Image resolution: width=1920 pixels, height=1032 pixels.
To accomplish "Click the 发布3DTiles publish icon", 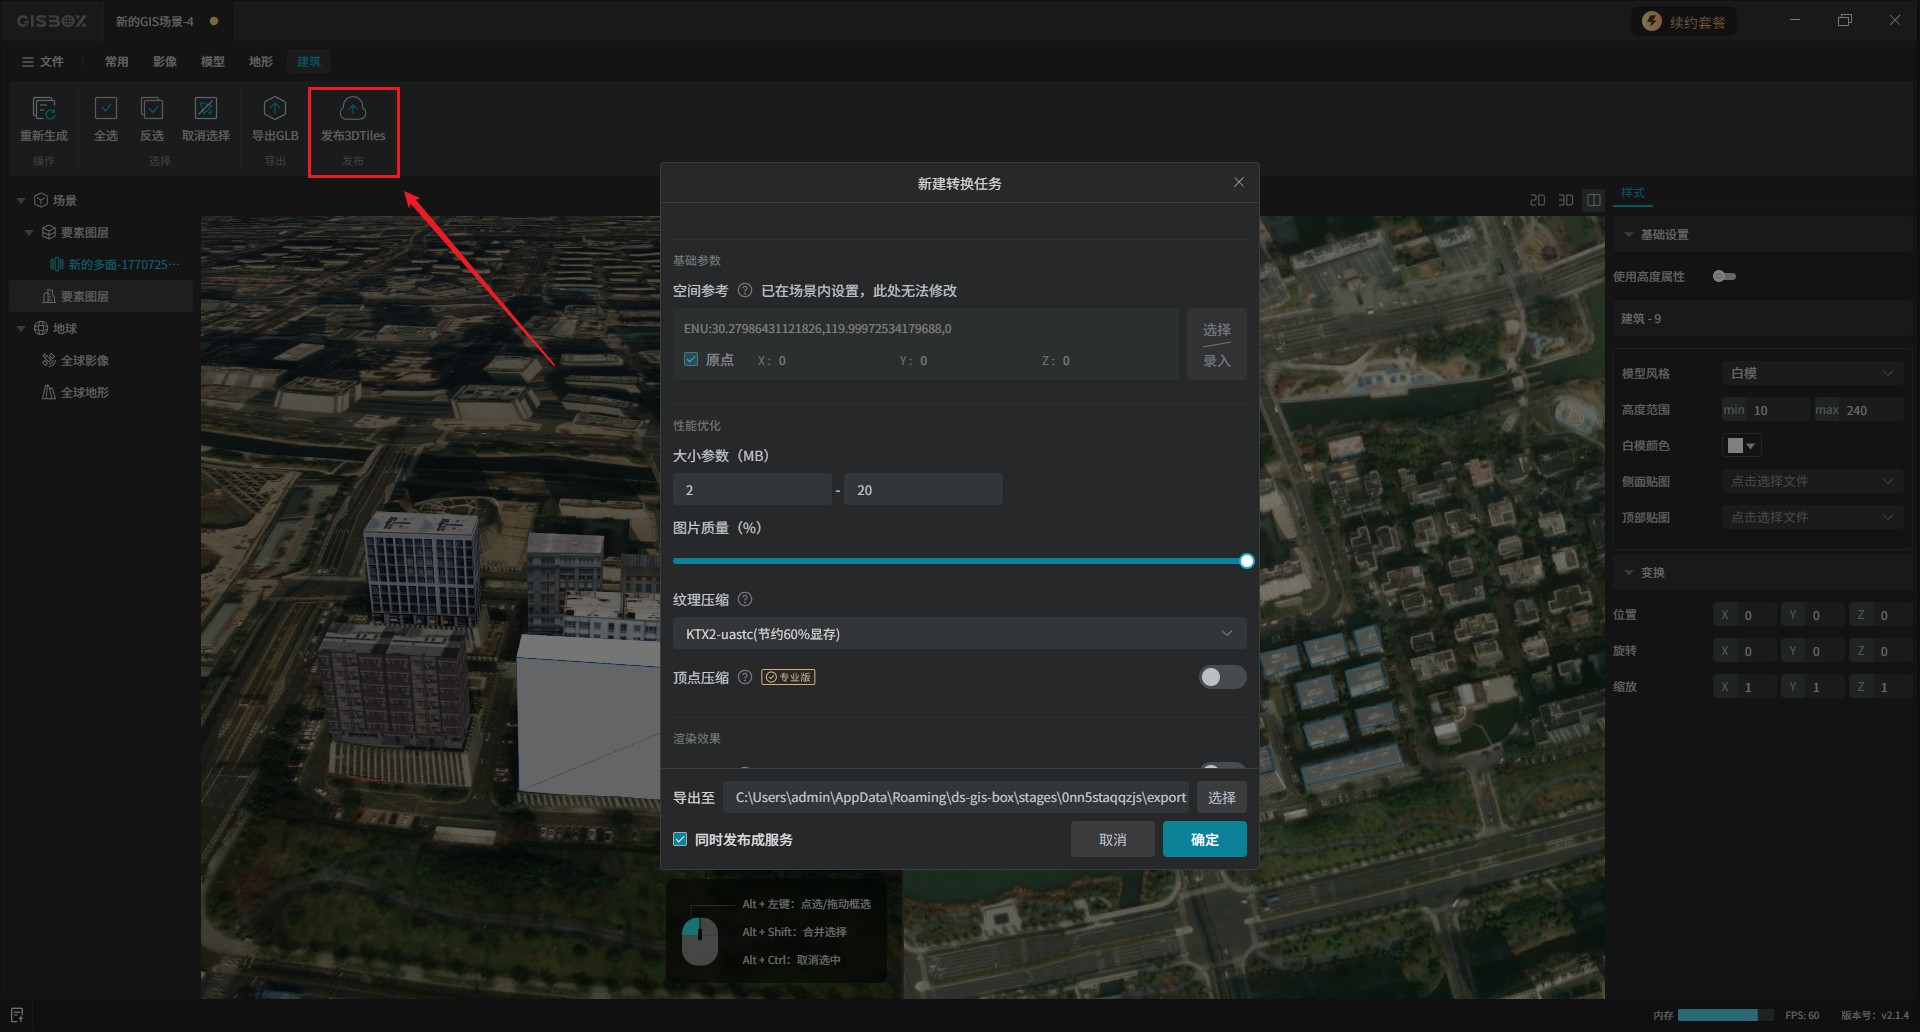I will coord(353,109).
